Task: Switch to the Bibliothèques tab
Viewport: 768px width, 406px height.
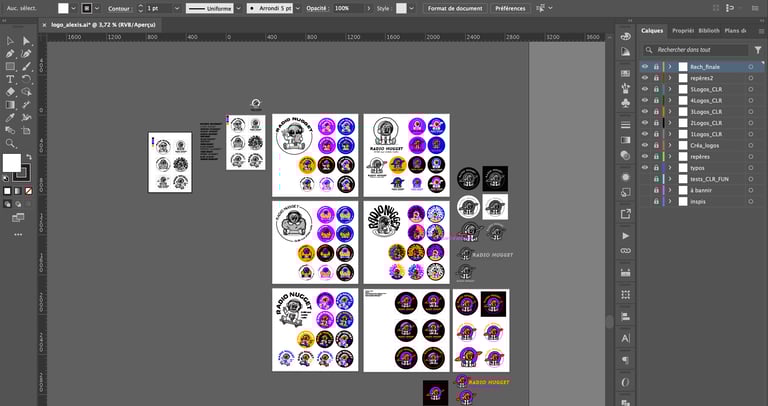Action: [709, 30]
